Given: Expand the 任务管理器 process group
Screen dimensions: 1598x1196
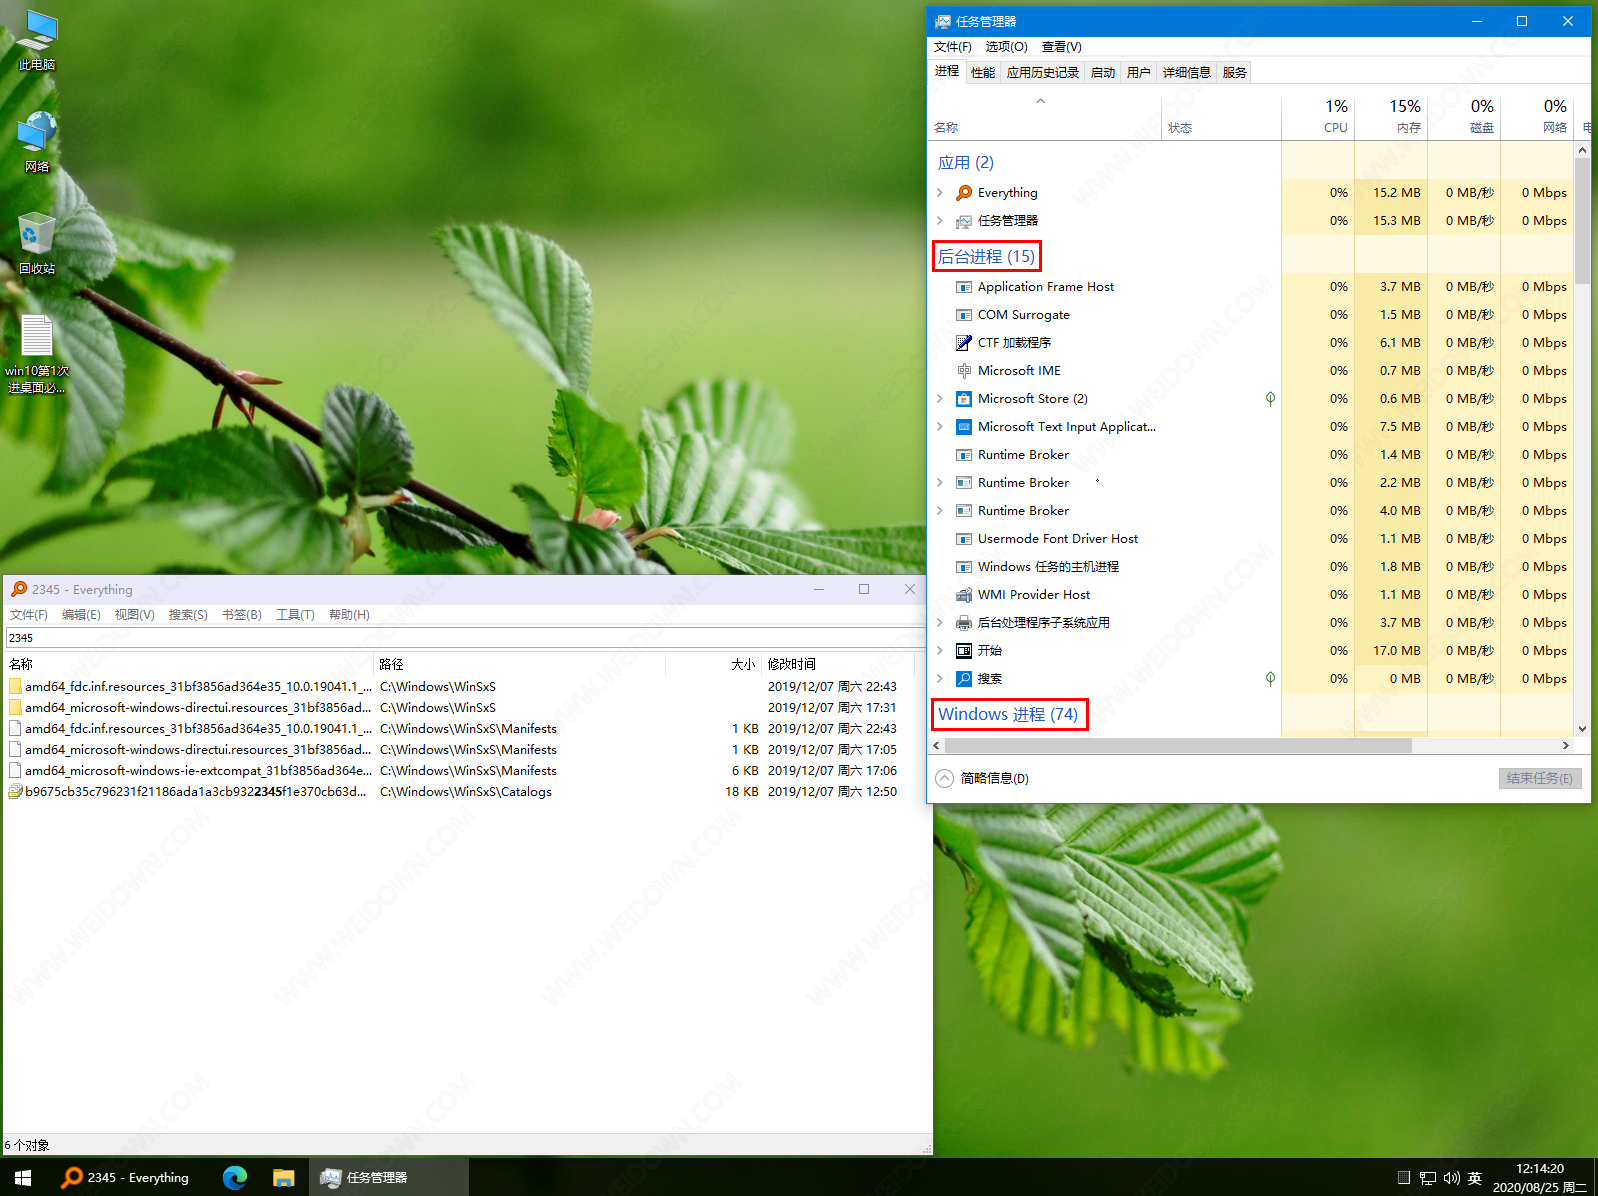Looking at the screenshot, I should coord(940,221).
